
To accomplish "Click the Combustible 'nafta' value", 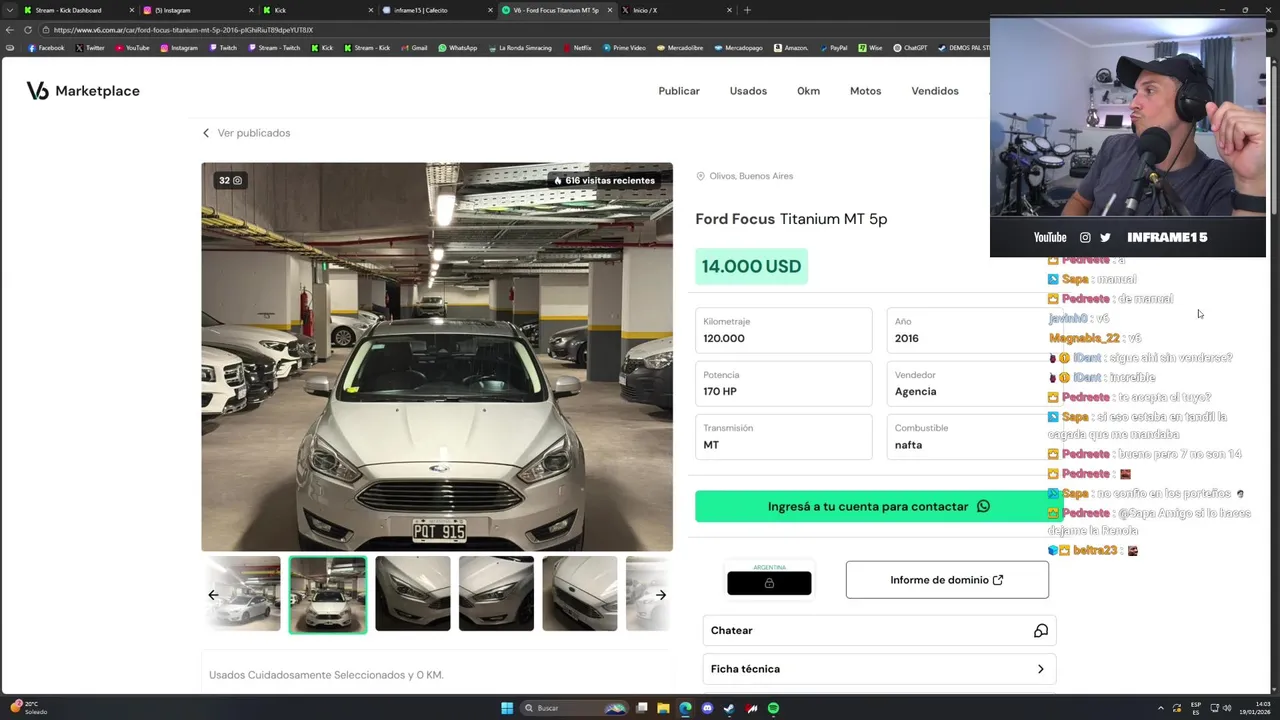I will (909, 445).
